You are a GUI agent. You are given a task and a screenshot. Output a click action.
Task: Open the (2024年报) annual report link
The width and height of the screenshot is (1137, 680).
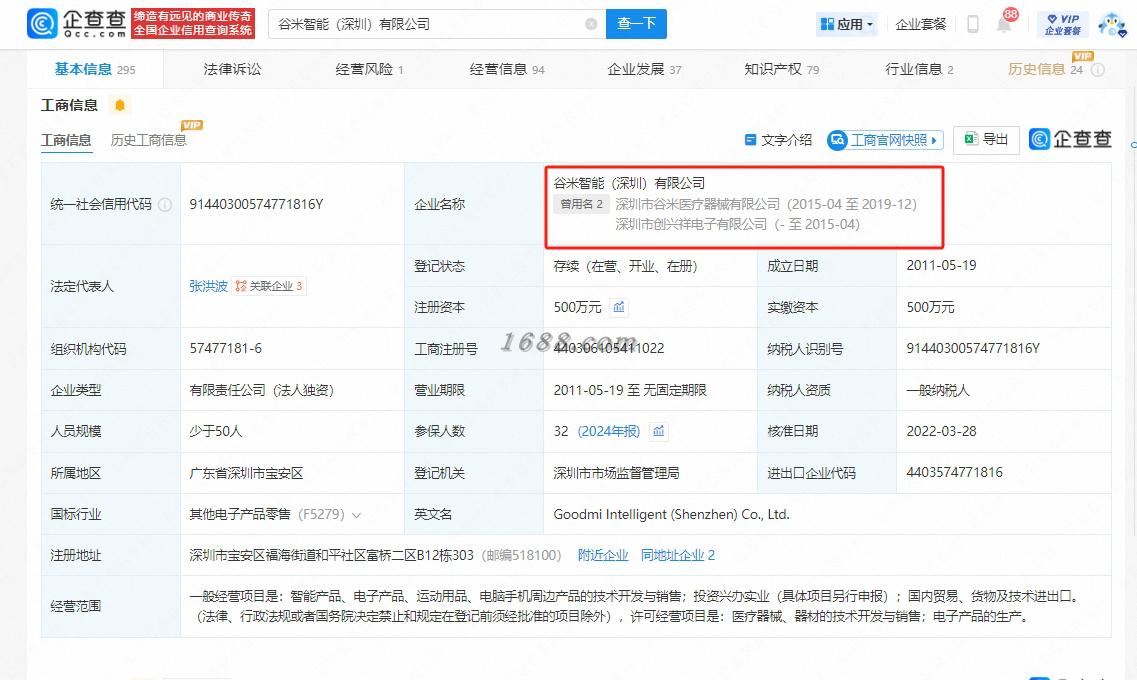608,431
